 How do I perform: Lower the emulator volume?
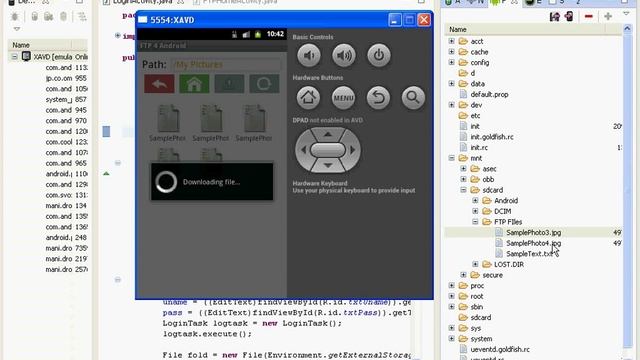pyautogui.click(x=309, y=55)
